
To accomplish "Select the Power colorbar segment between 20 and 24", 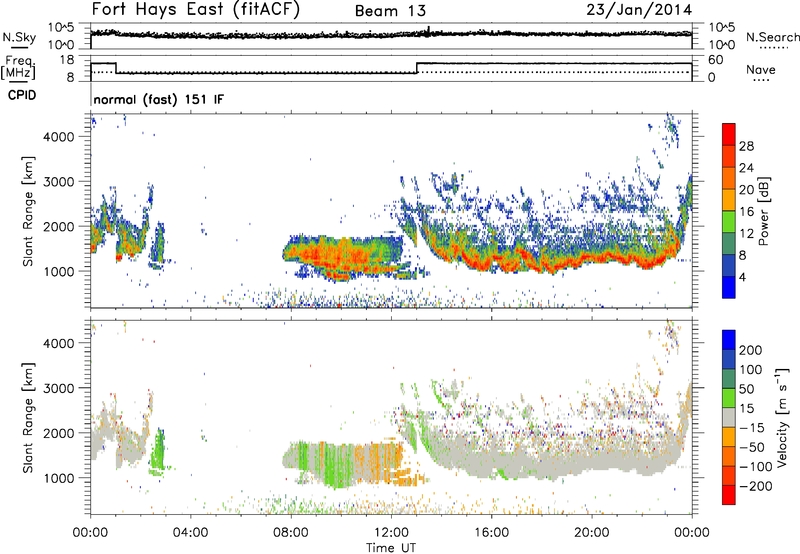I will (729, 178).
